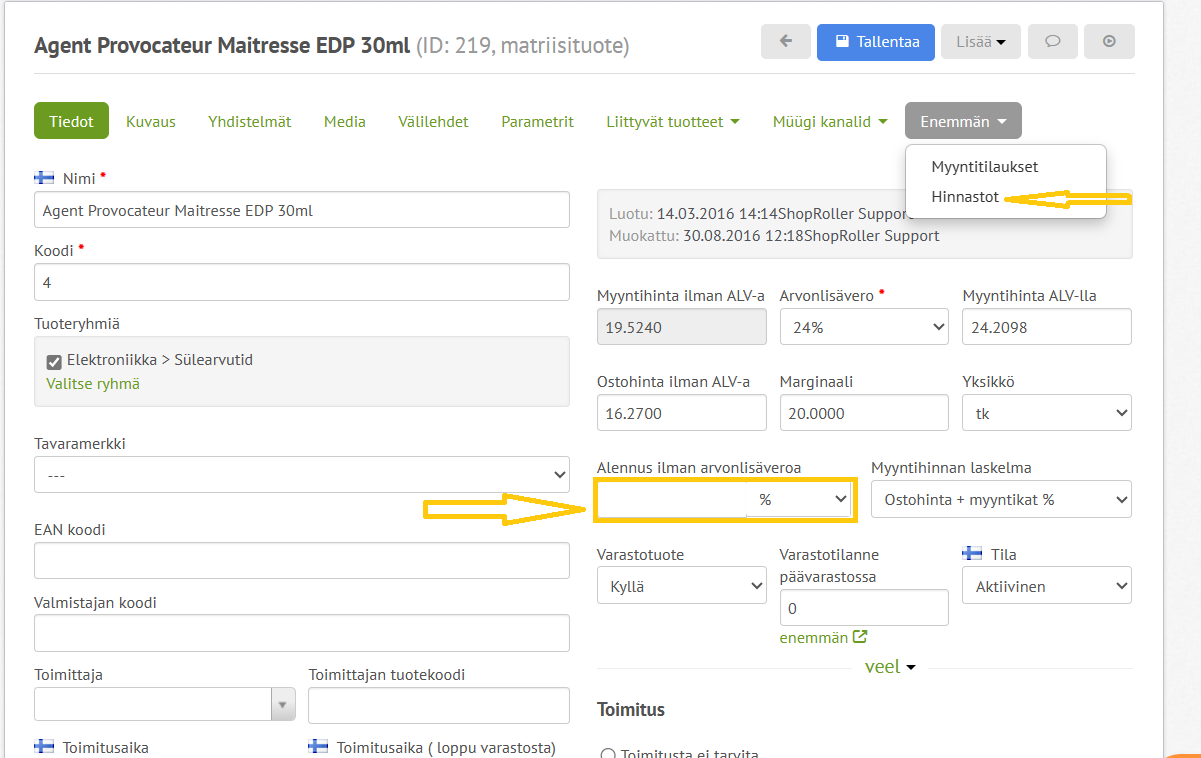Click the Alennus ilman arvonlisäveroa amount field
The height and width of the screenshot is (758, 1201).
[672, 499]
